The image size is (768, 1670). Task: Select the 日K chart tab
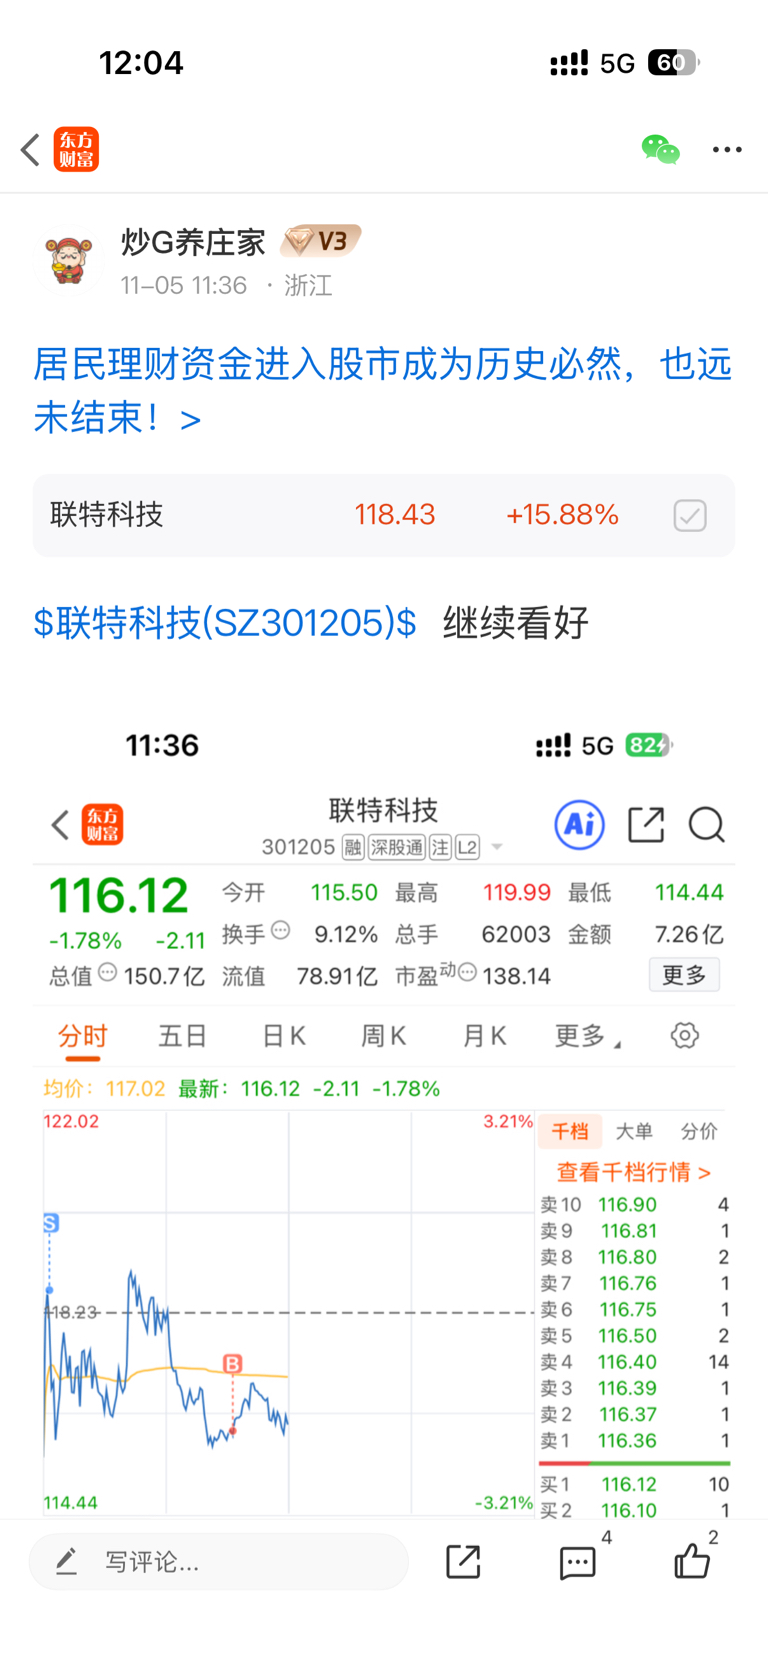pyautogui.click(x=284, y=1036)
